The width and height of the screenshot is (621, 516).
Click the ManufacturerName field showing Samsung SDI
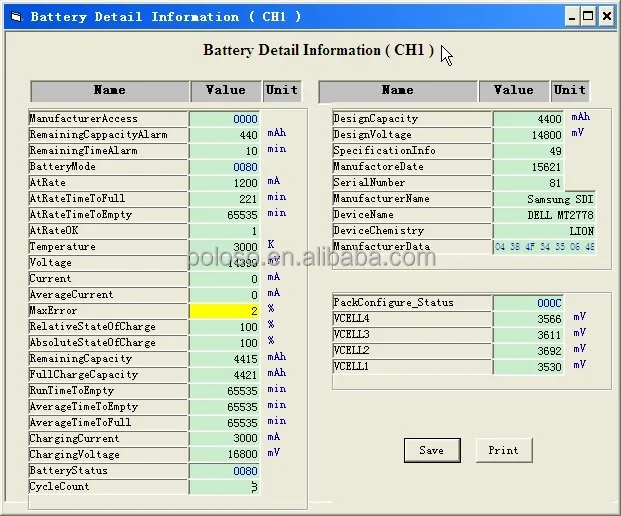tap(544, 199)
